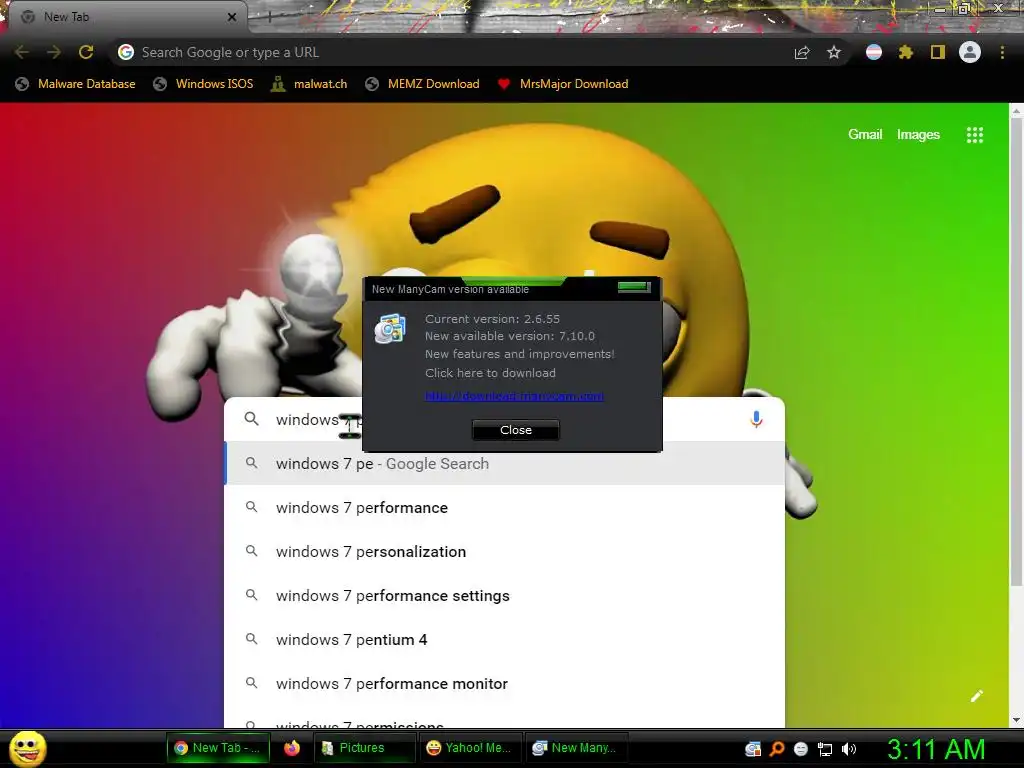Click the share page icon in address bar

(802, 52)
